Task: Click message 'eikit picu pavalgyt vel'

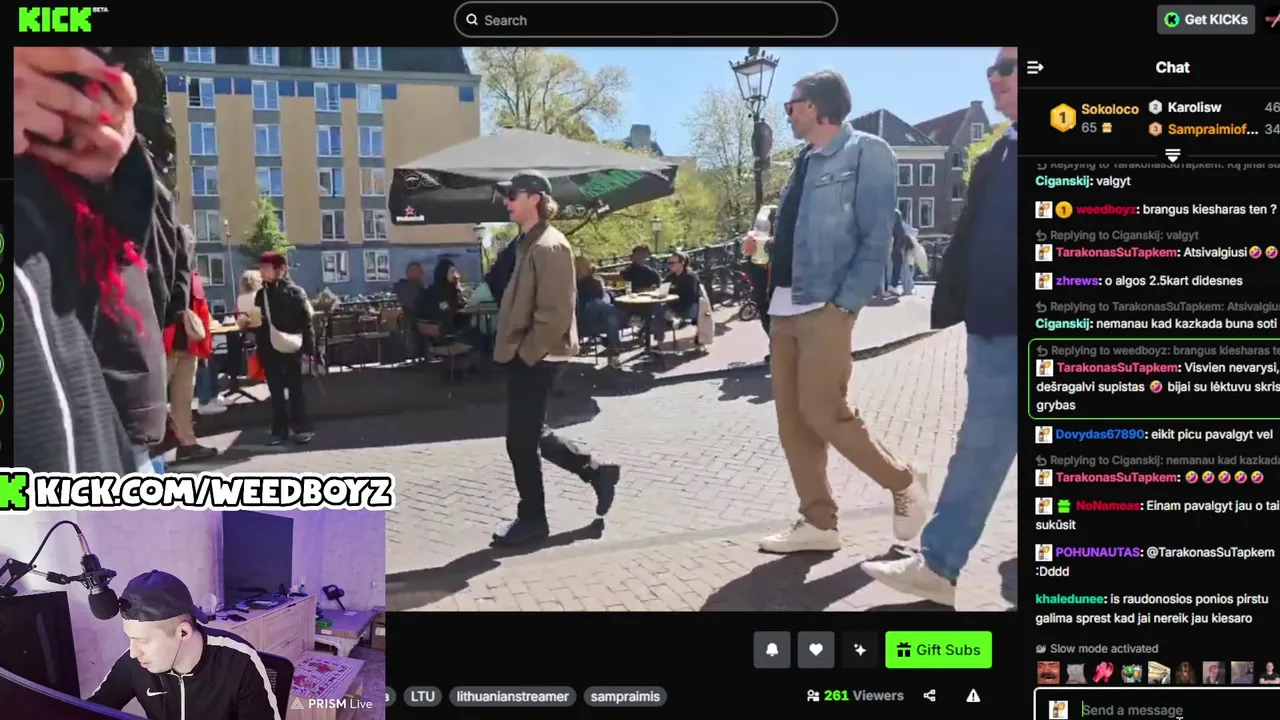Action: (1212, 435)
